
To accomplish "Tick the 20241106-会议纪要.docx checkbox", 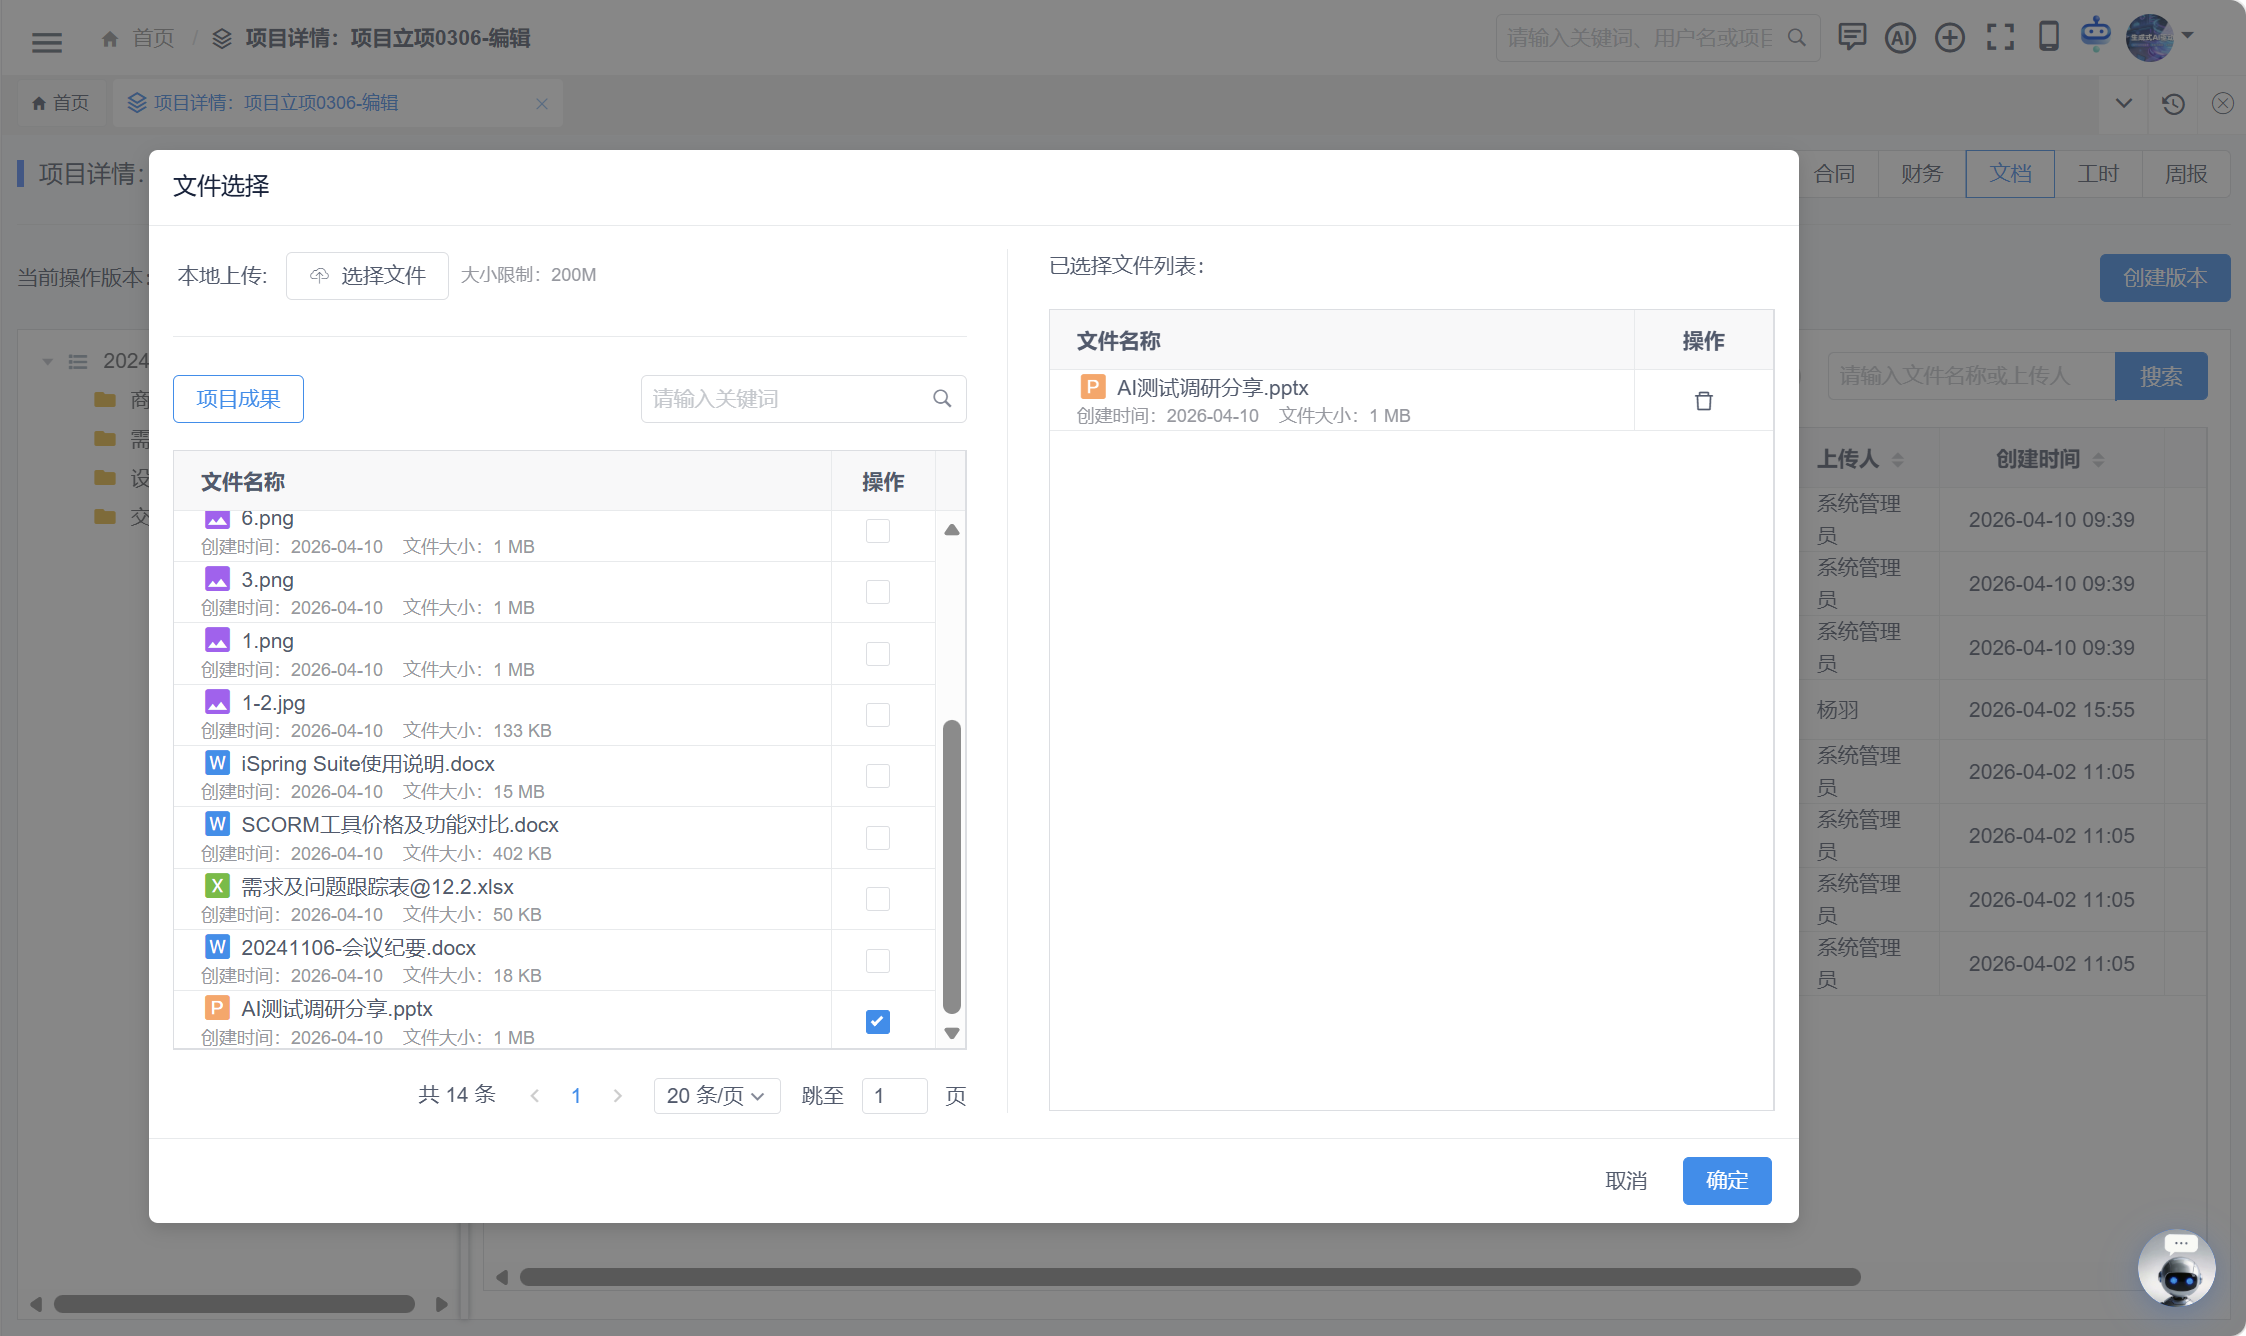I will point(877,961).
